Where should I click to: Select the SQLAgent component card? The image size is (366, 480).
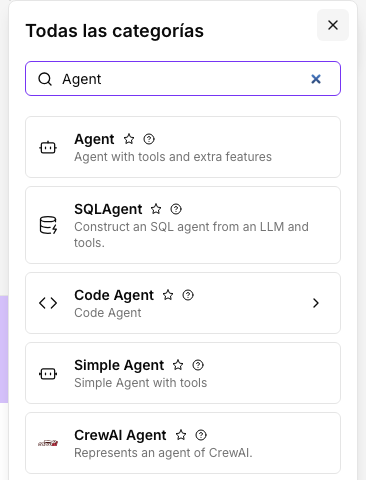[x=183, y=225]
